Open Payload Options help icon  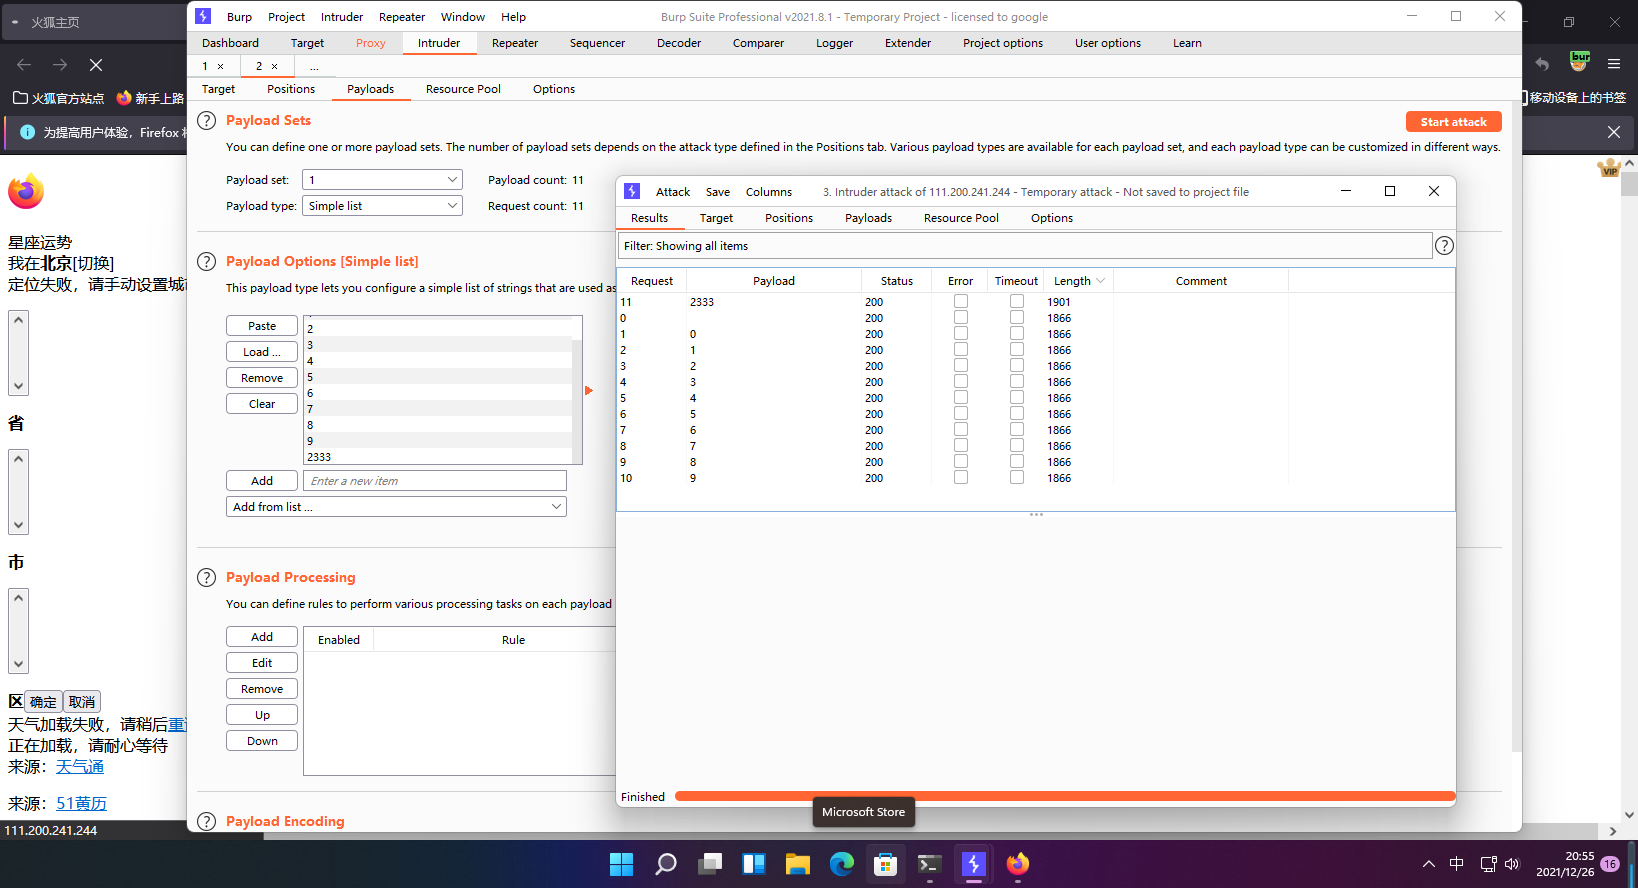206,262
